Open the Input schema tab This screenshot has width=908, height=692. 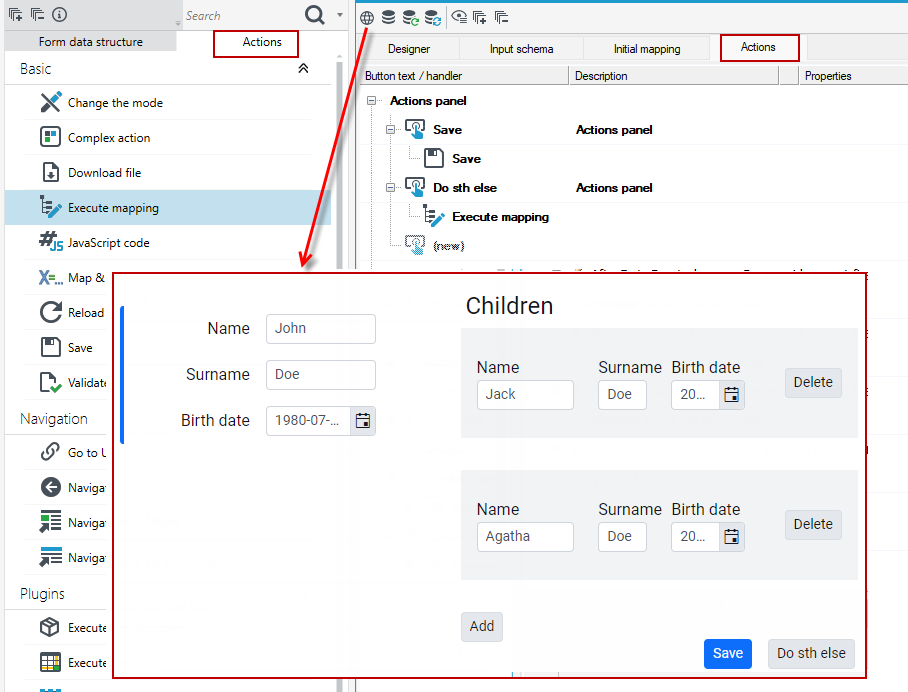[x=521, y=49]
